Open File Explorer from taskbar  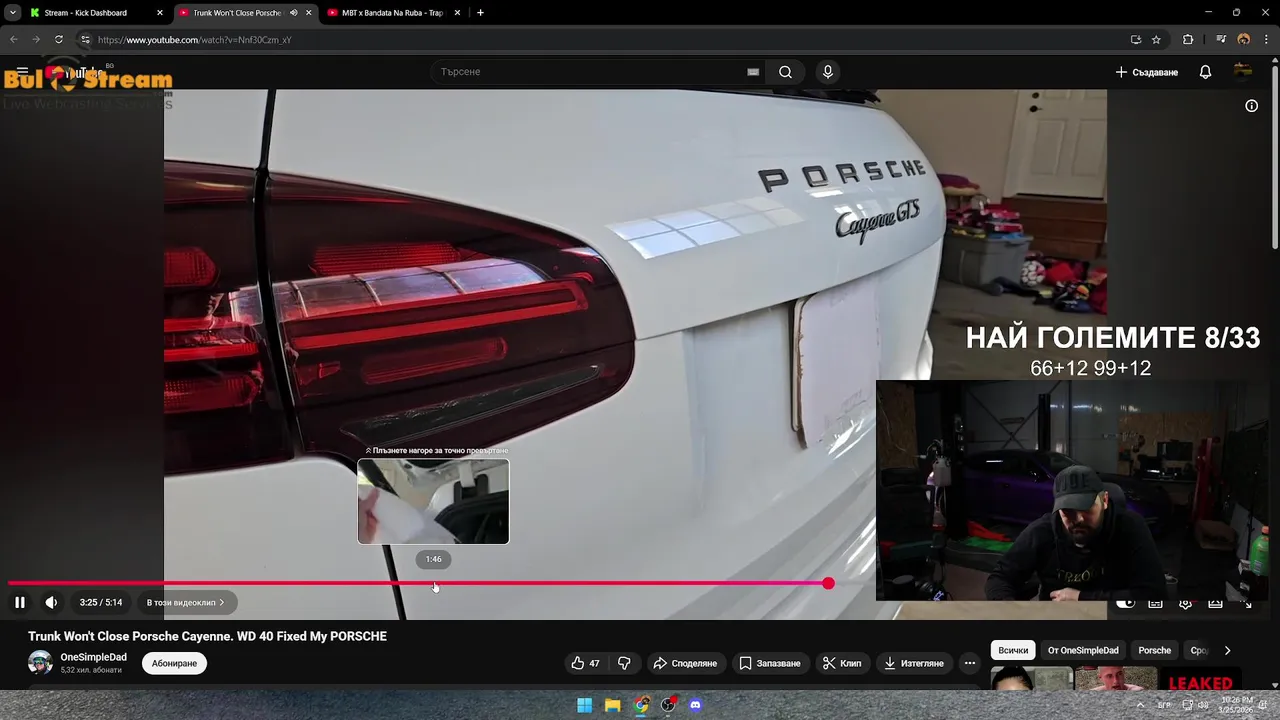pyautogui.click(x=612, y=705)
